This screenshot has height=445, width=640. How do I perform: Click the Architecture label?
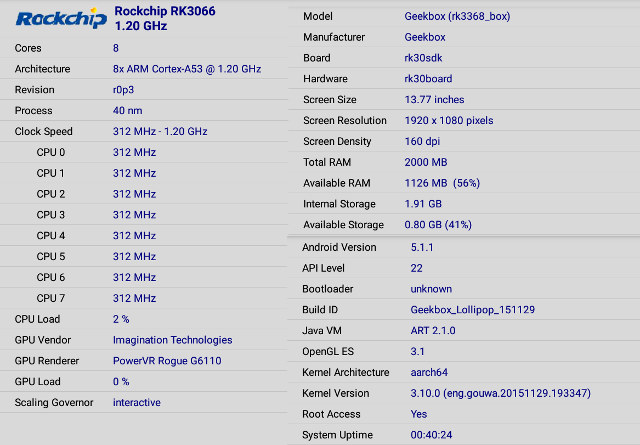(x=42, y=69)
